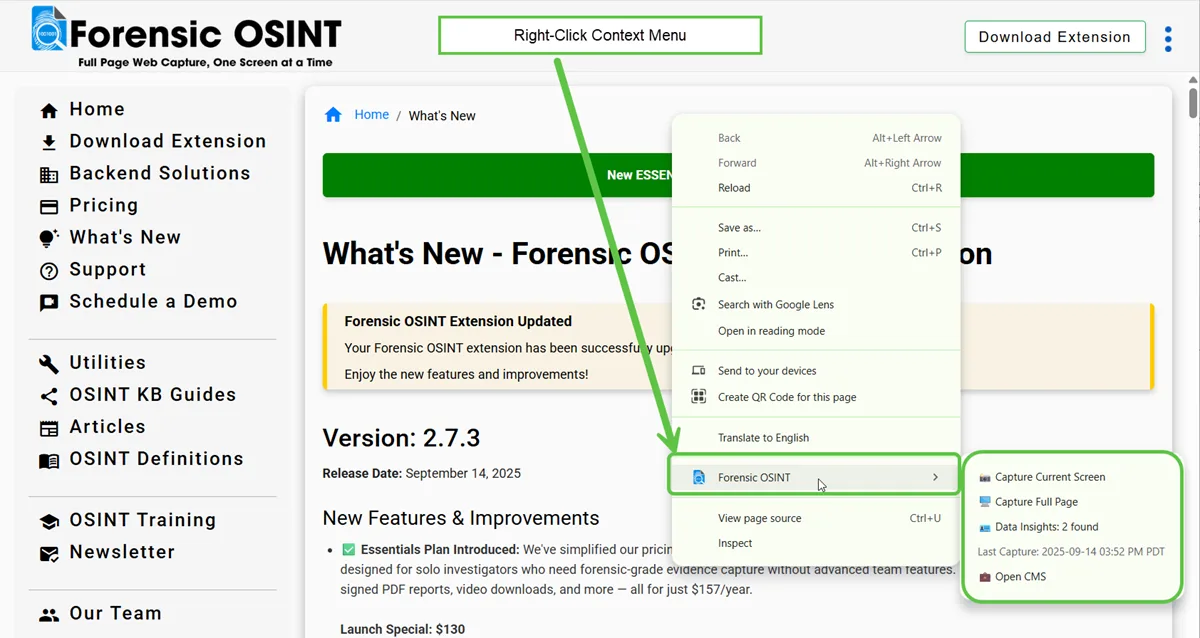Click the Newsletter envelope icon

[48, 553]
